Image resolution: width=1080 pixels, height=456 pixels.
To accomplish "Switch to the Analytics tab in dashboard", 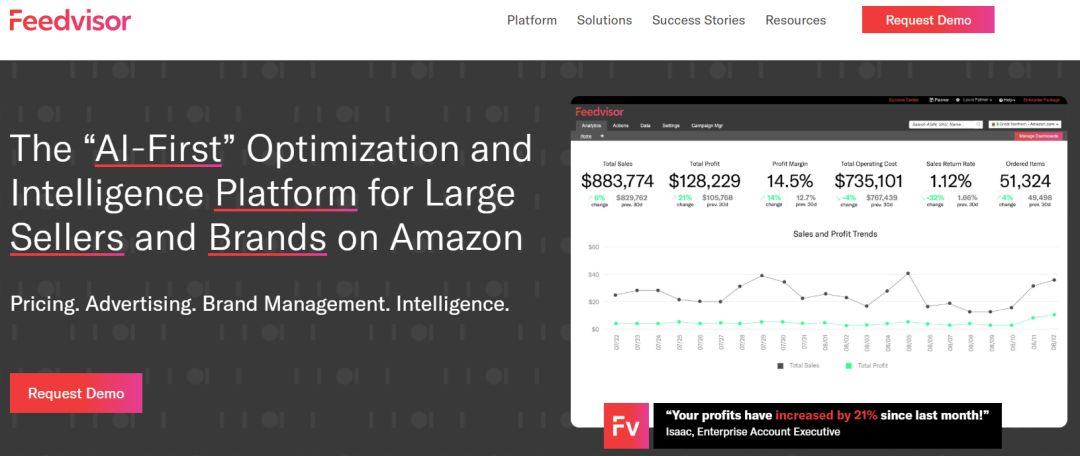I will point(591,125).
